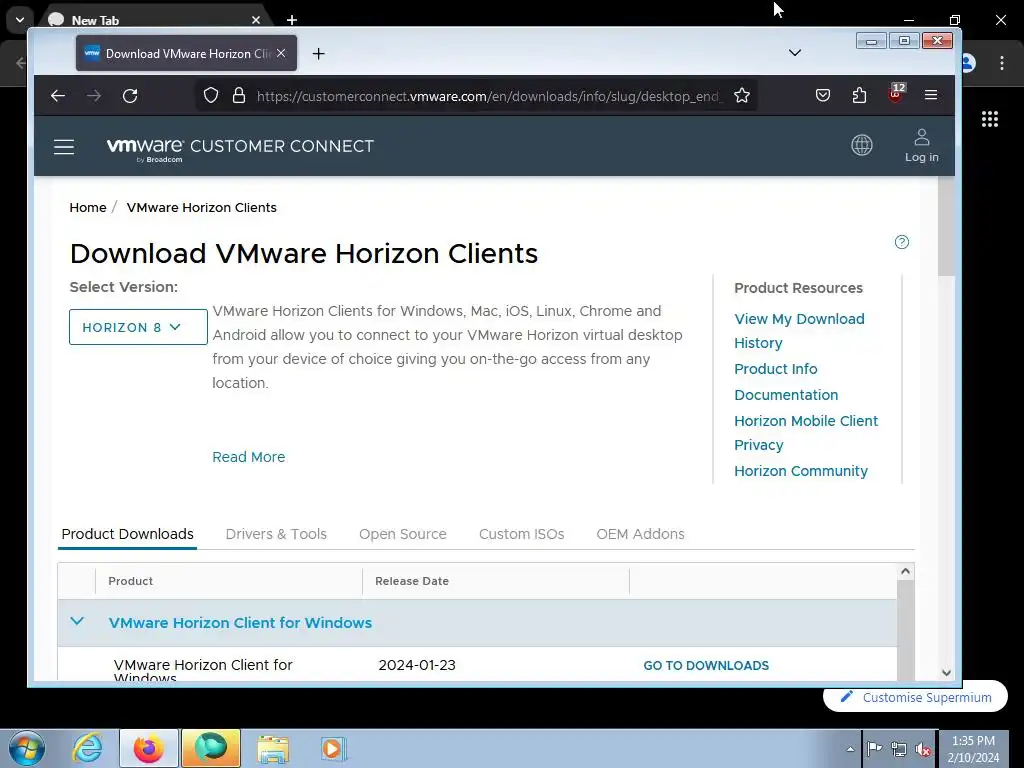This screenshot has width=1024, height=768.
Task: Open the Documentation link
Action: tap(786, 395)
